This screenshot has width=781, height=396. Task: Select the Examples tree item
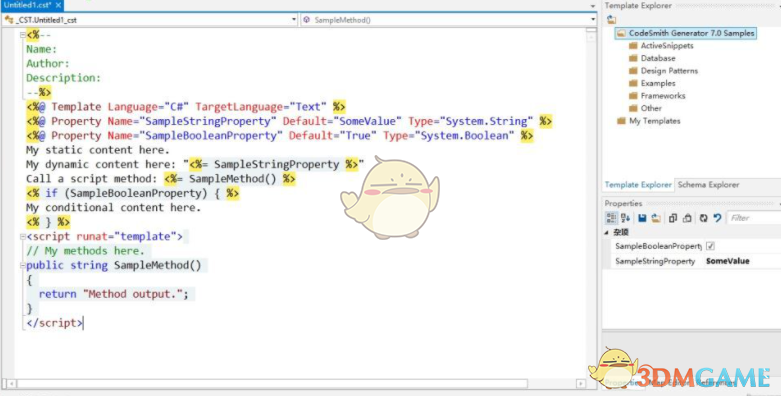658,83
